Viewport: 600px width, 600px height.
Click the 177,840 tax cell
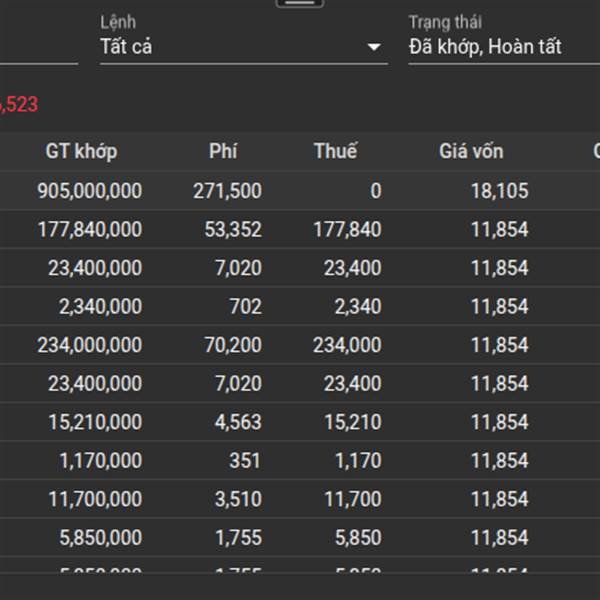(x=347, y=230)
